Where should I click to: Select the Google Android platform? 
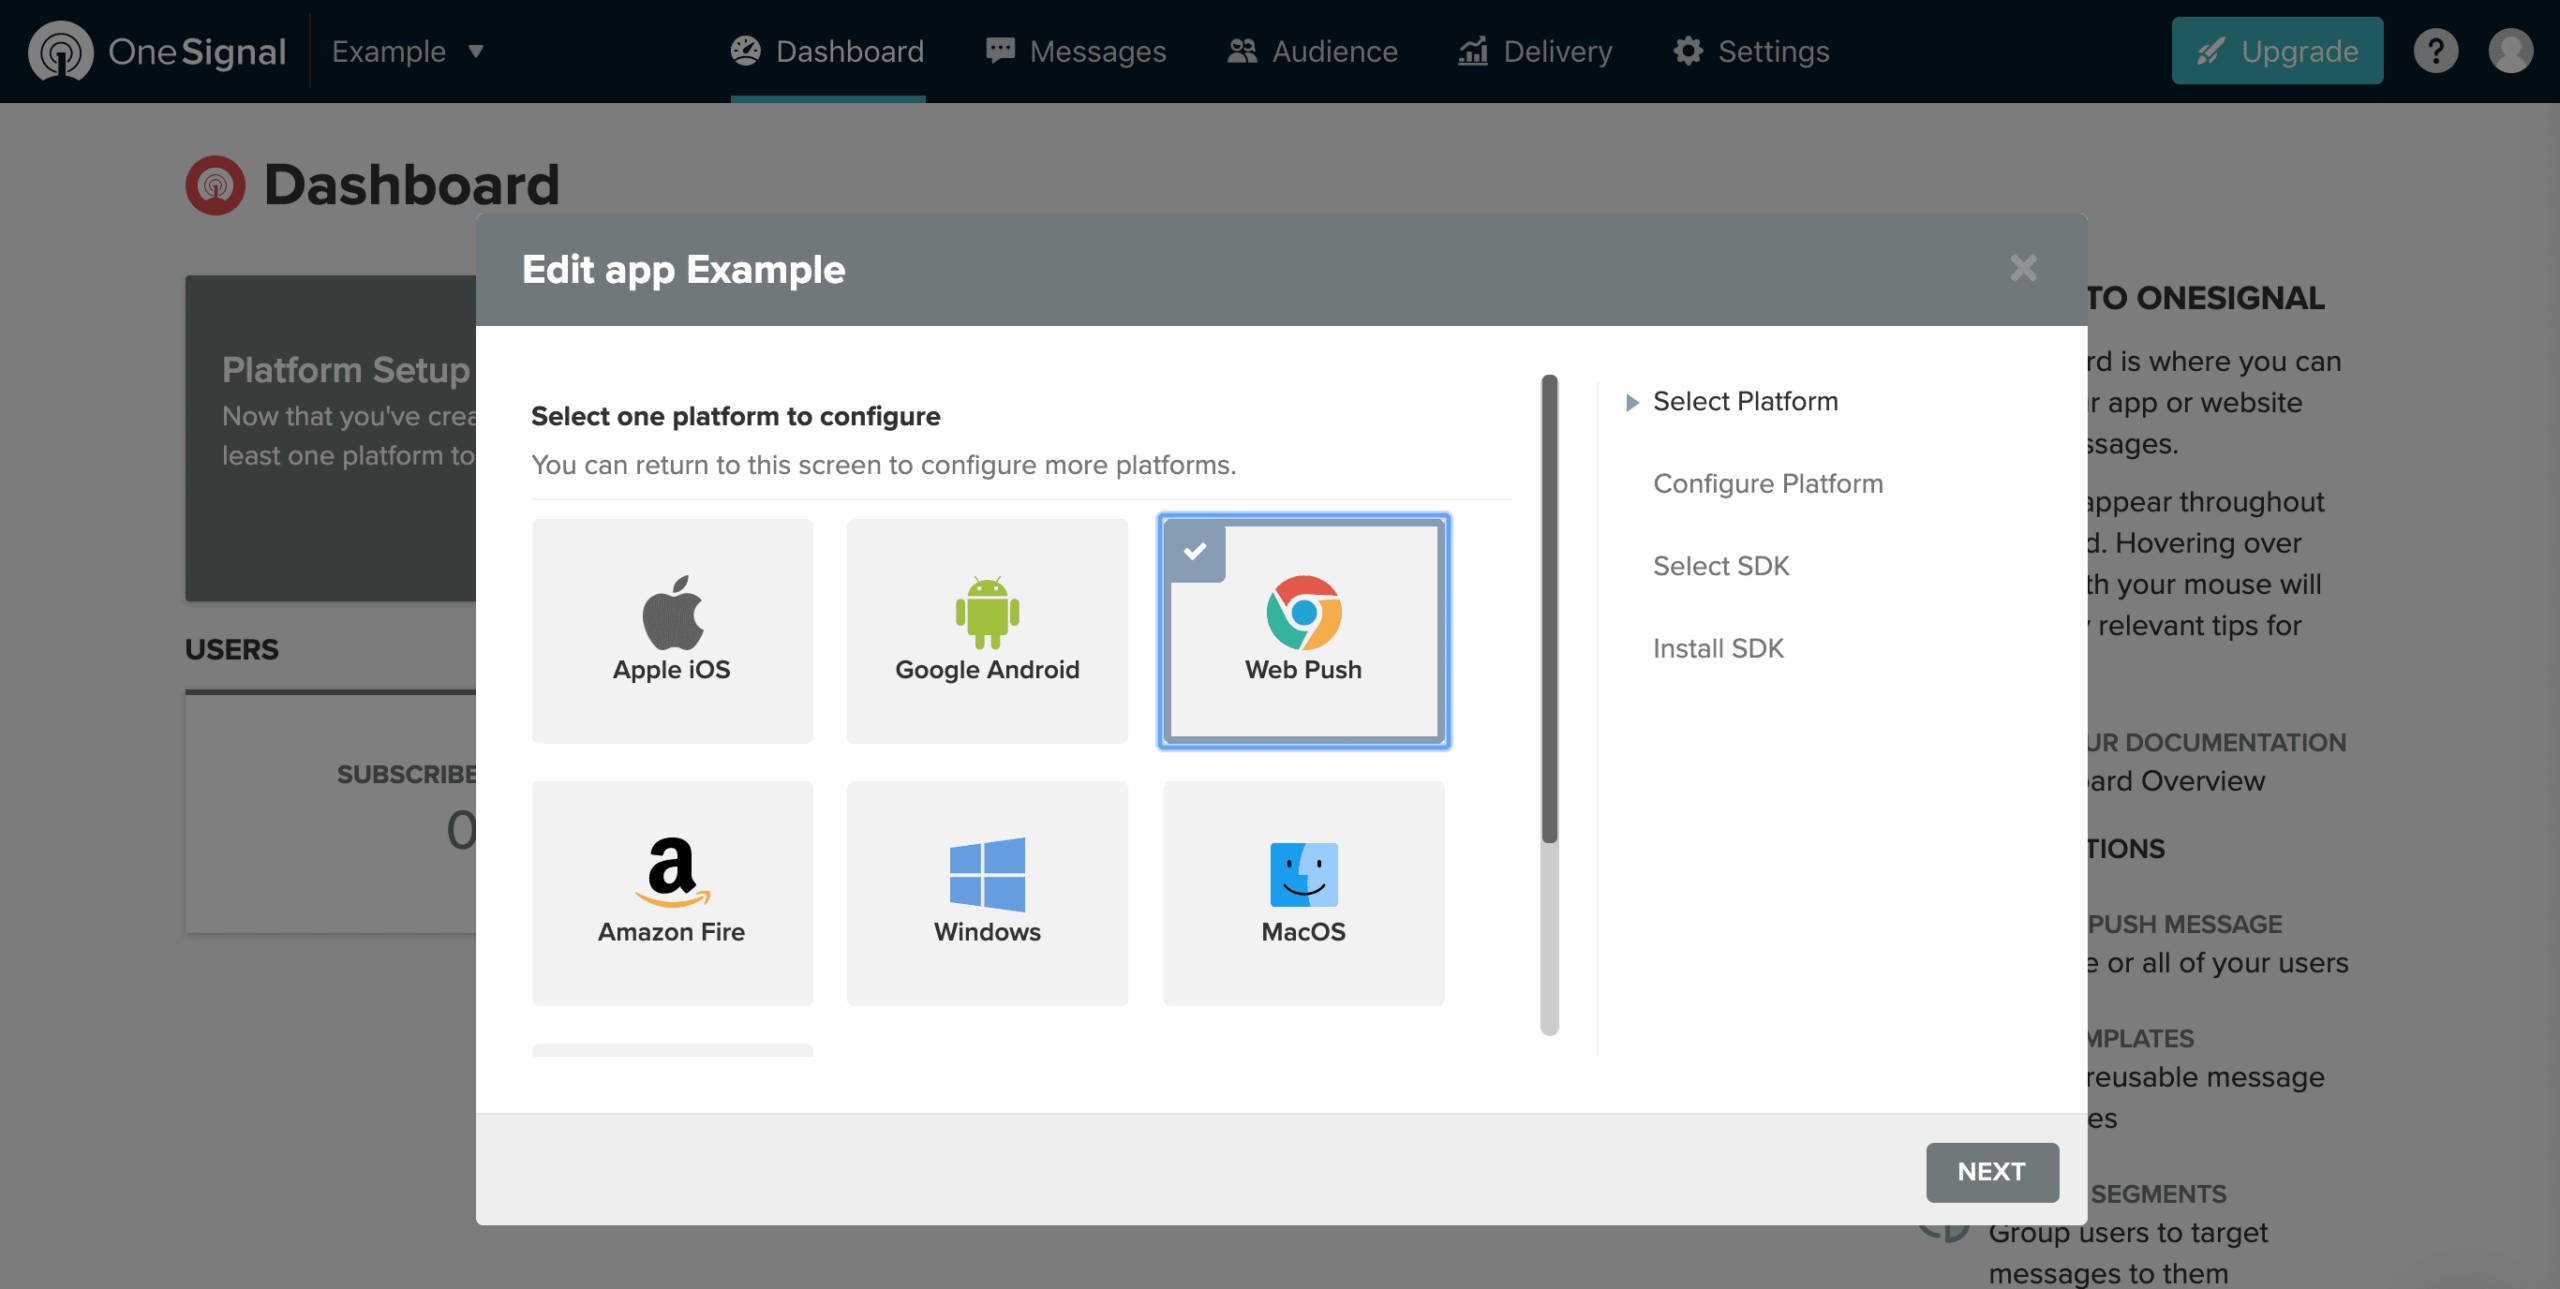pyautogui.click(x=987, y=631)
